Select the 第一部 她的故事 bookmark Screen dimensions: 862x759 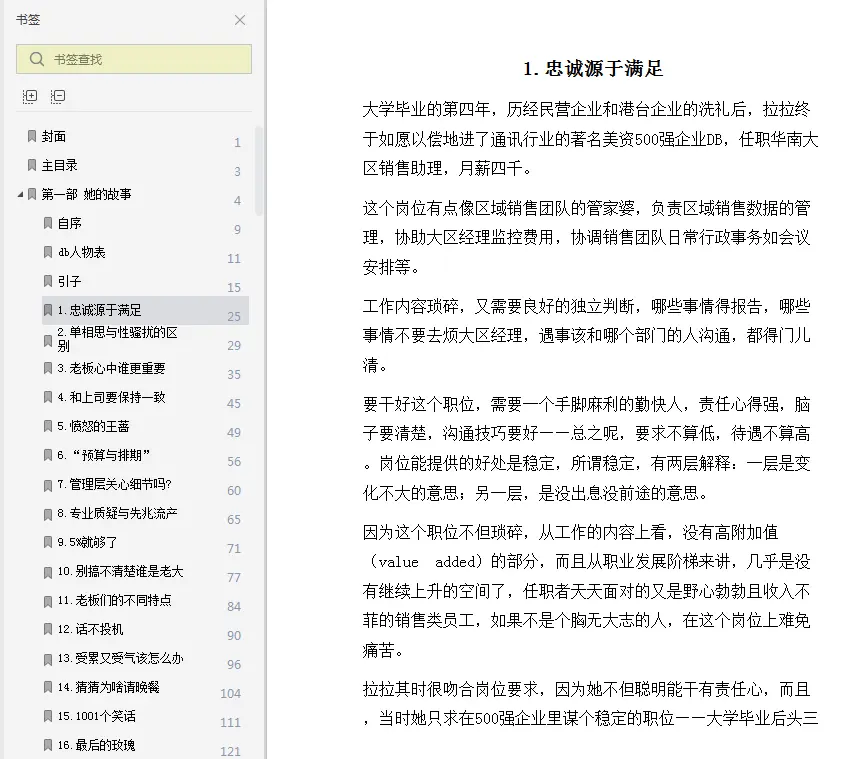pyautogui.click(x=86, y=194)
